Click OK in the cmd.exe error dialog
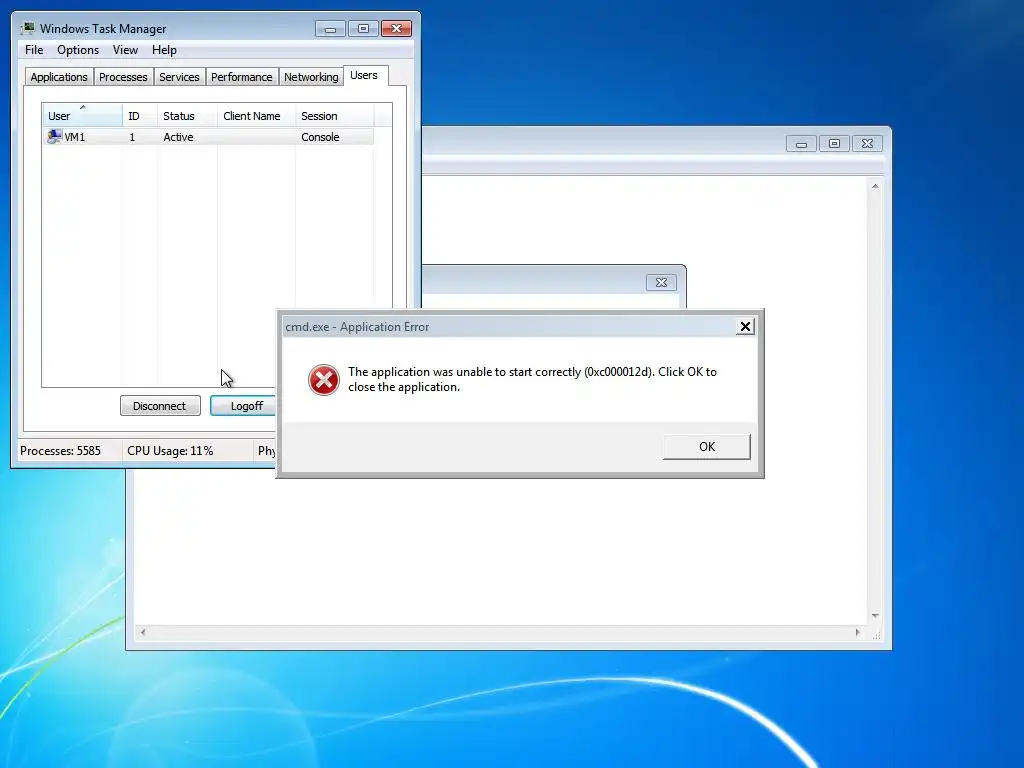The width and height of the screenshot is (1024, 768). tap(707, 447)
